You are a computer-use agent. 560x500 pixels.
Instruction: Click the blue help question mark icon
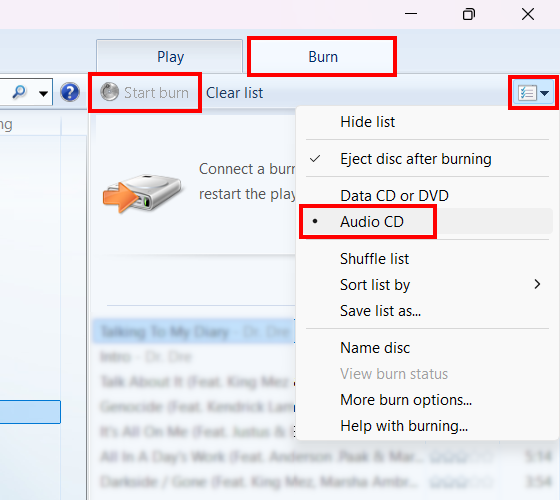70,92
